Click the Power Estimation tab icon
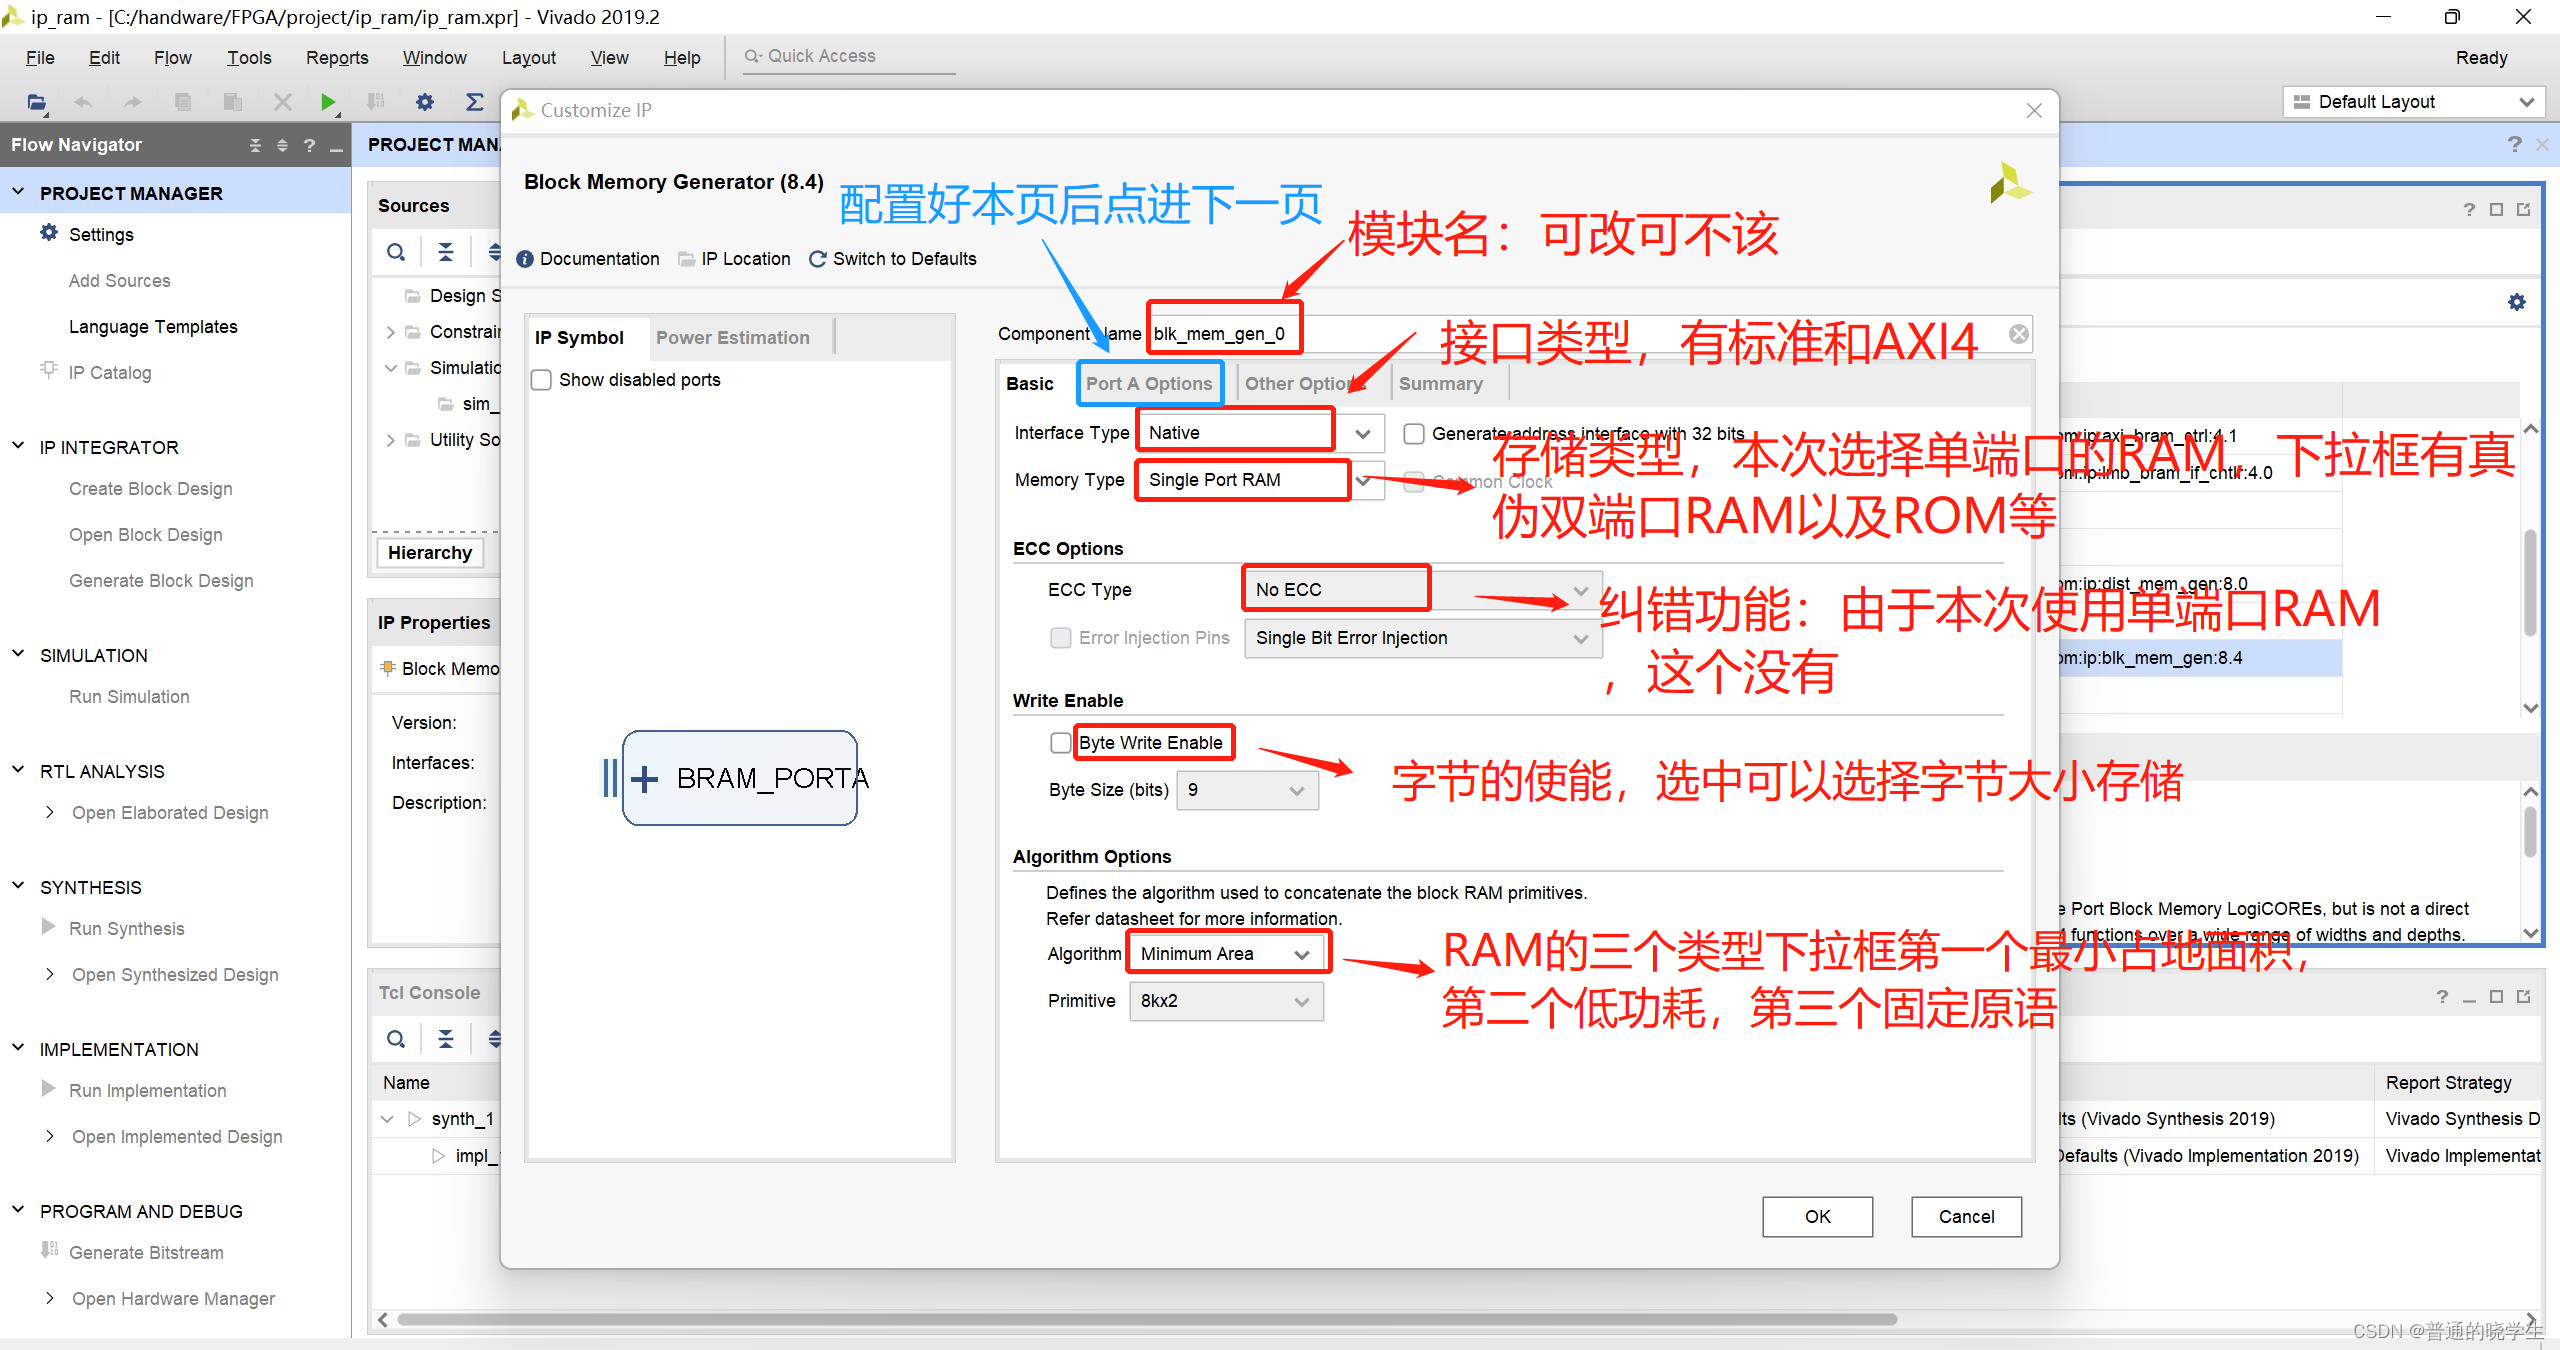This screenshot has height=1350, width=2560. click(730, 335)
